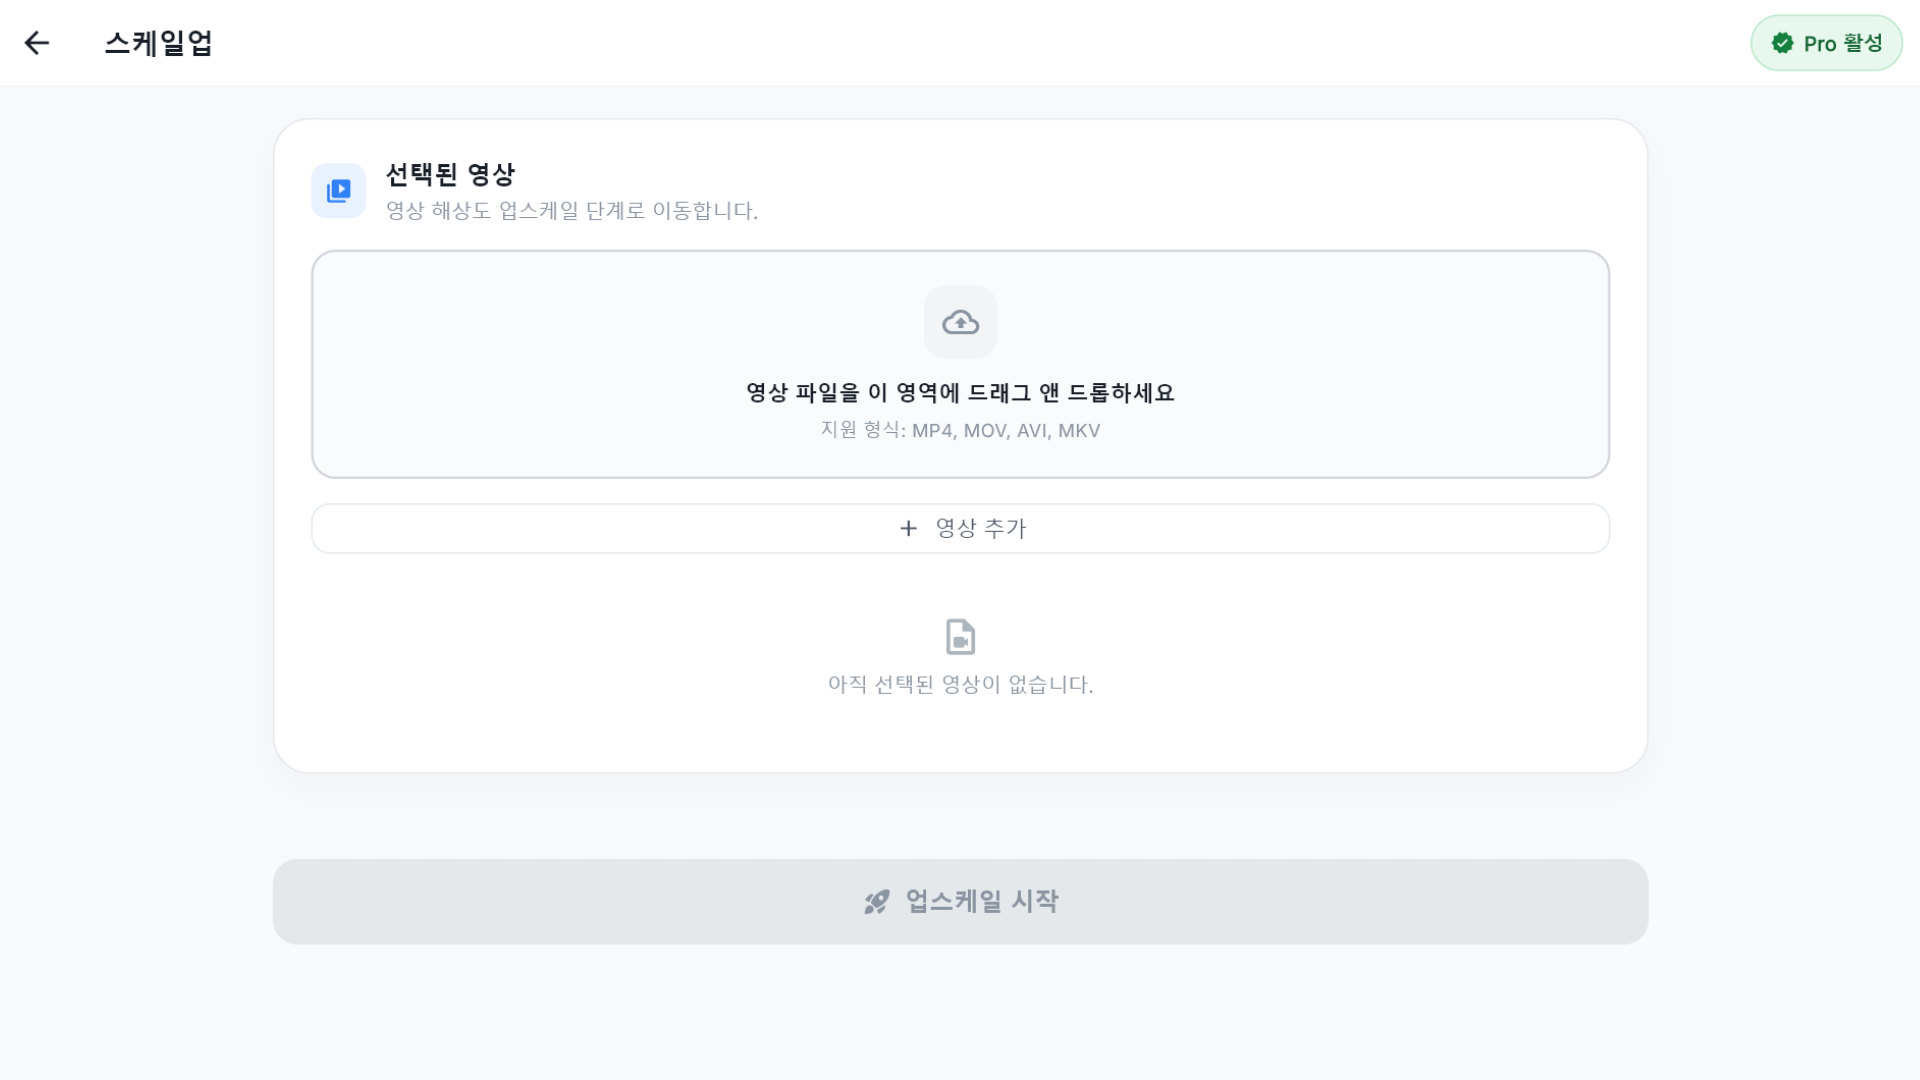Image resolution: width=1920 pixels, height=1080 pixels.
Task: Select the upload cloud symbol in drop zone
Action: click(x=960, y=322)
